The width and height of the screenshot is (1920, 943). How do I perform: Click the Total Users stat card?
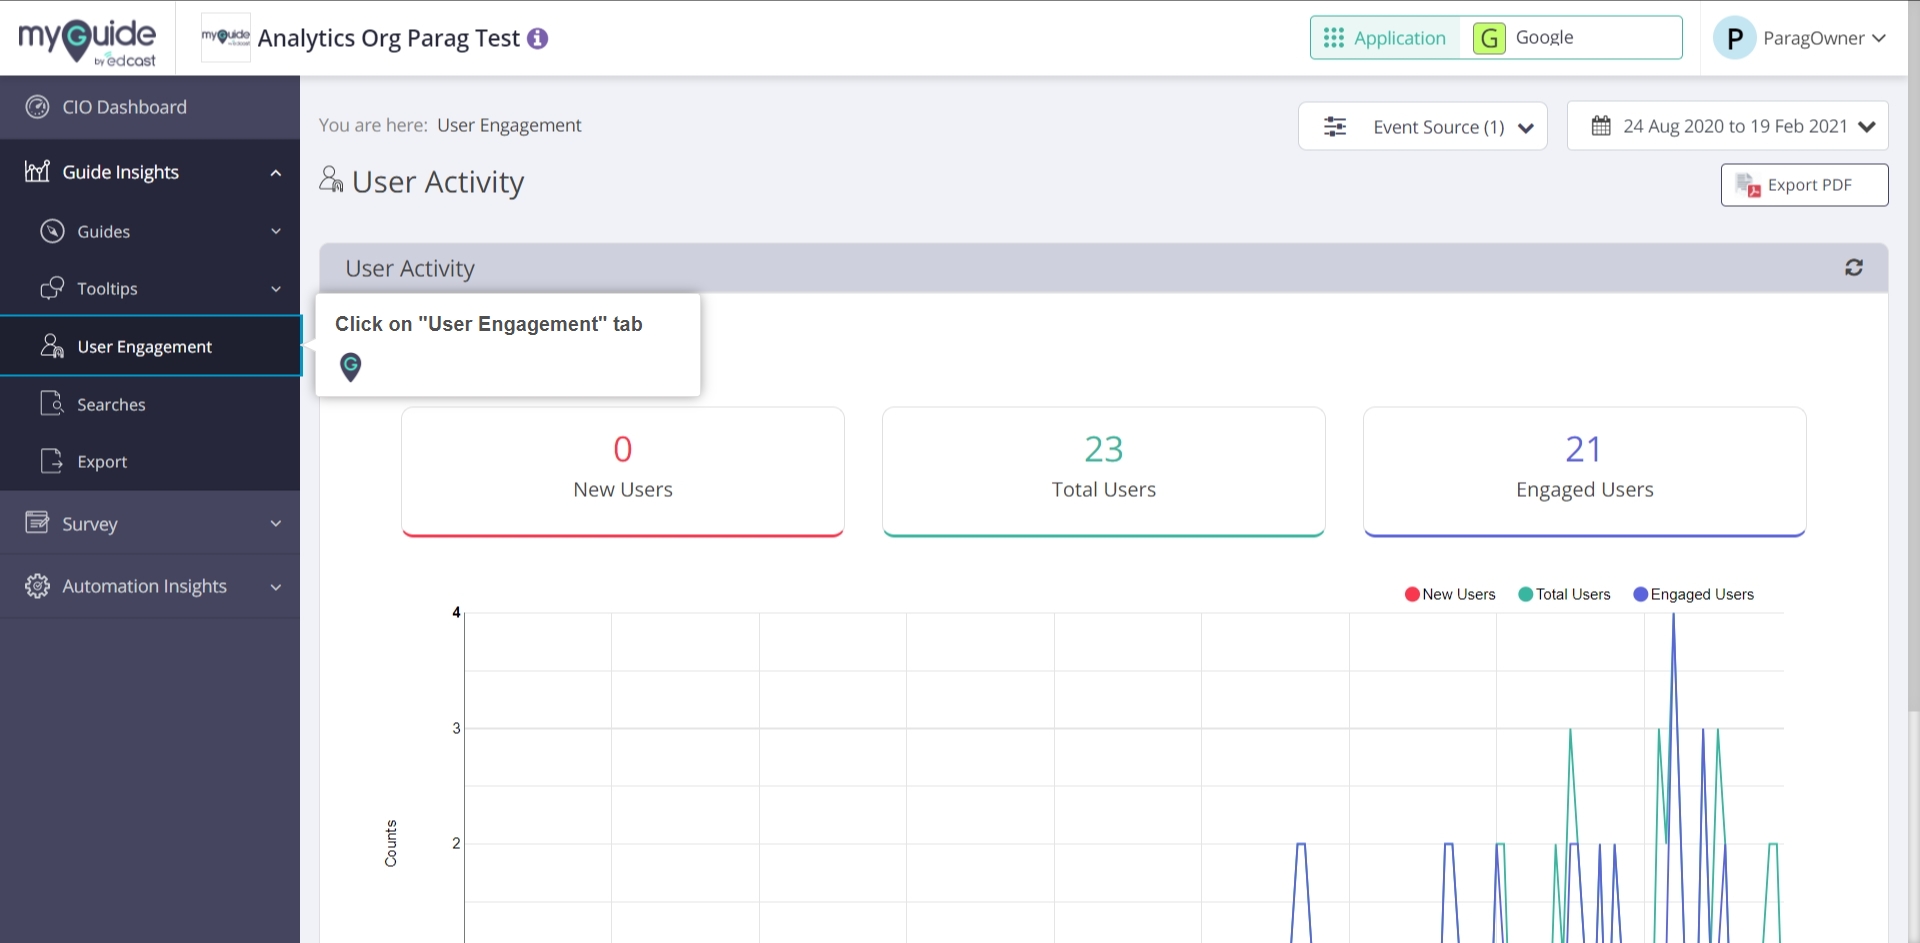pyautogui.click(x=1104, y=472)
